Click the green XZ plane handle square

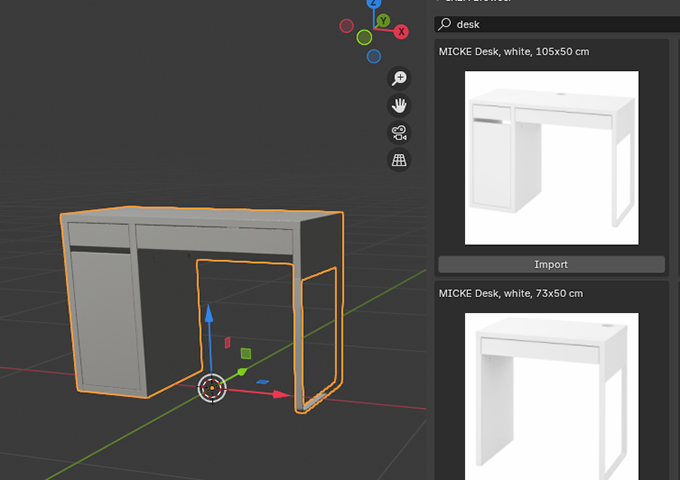(246, 353)
